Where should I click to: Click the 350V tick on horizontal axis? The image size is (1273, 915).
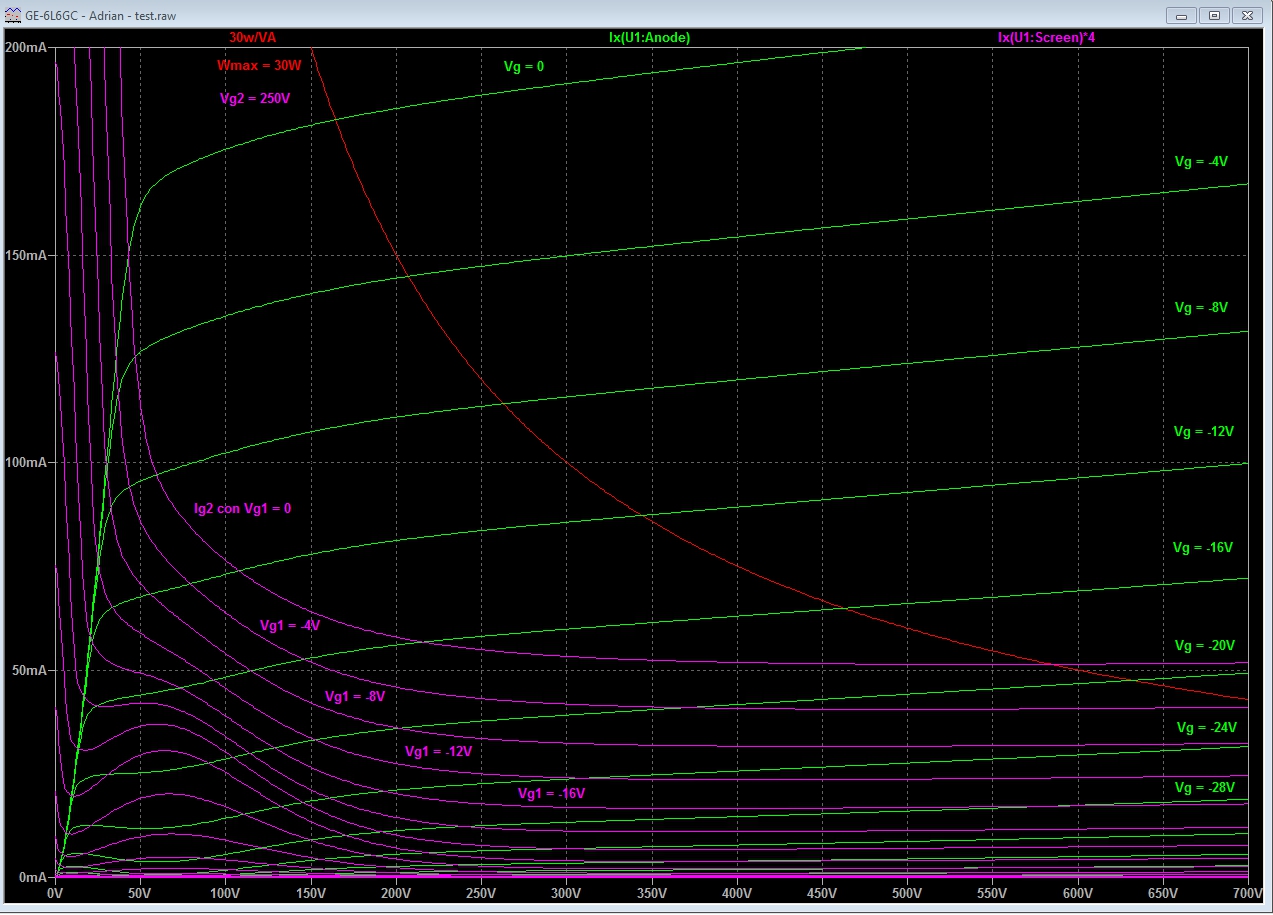click(x=652, y=893)
